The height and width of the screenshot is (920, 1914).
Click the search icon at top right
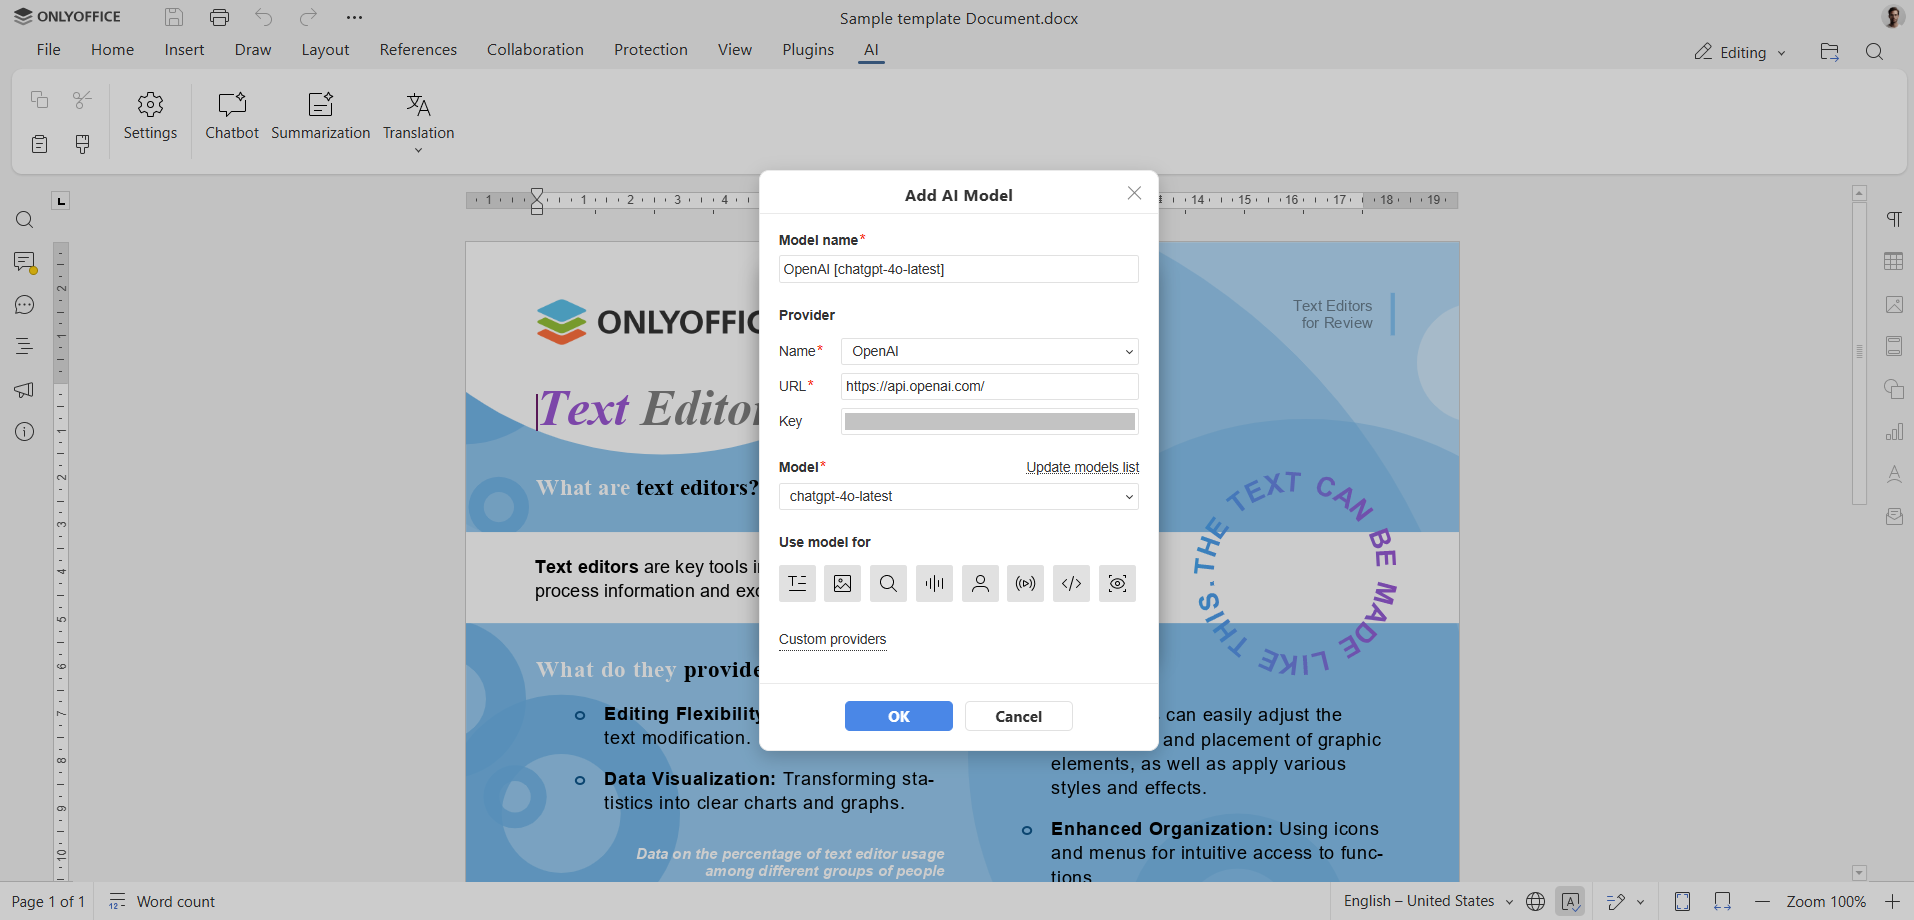(1875, 52)
